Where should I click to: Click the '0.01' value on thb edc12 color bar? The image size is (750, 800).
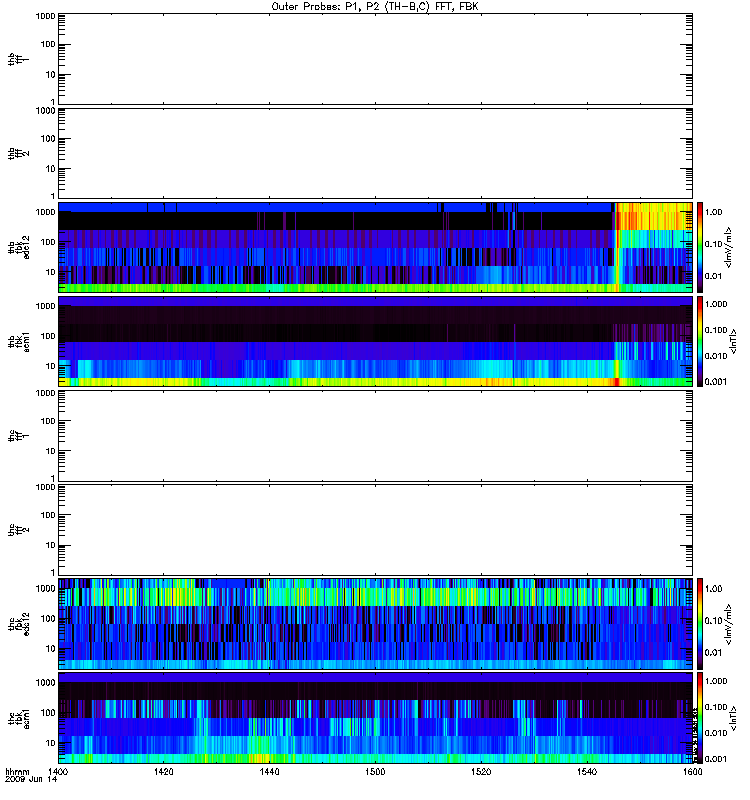coord(714,276)
